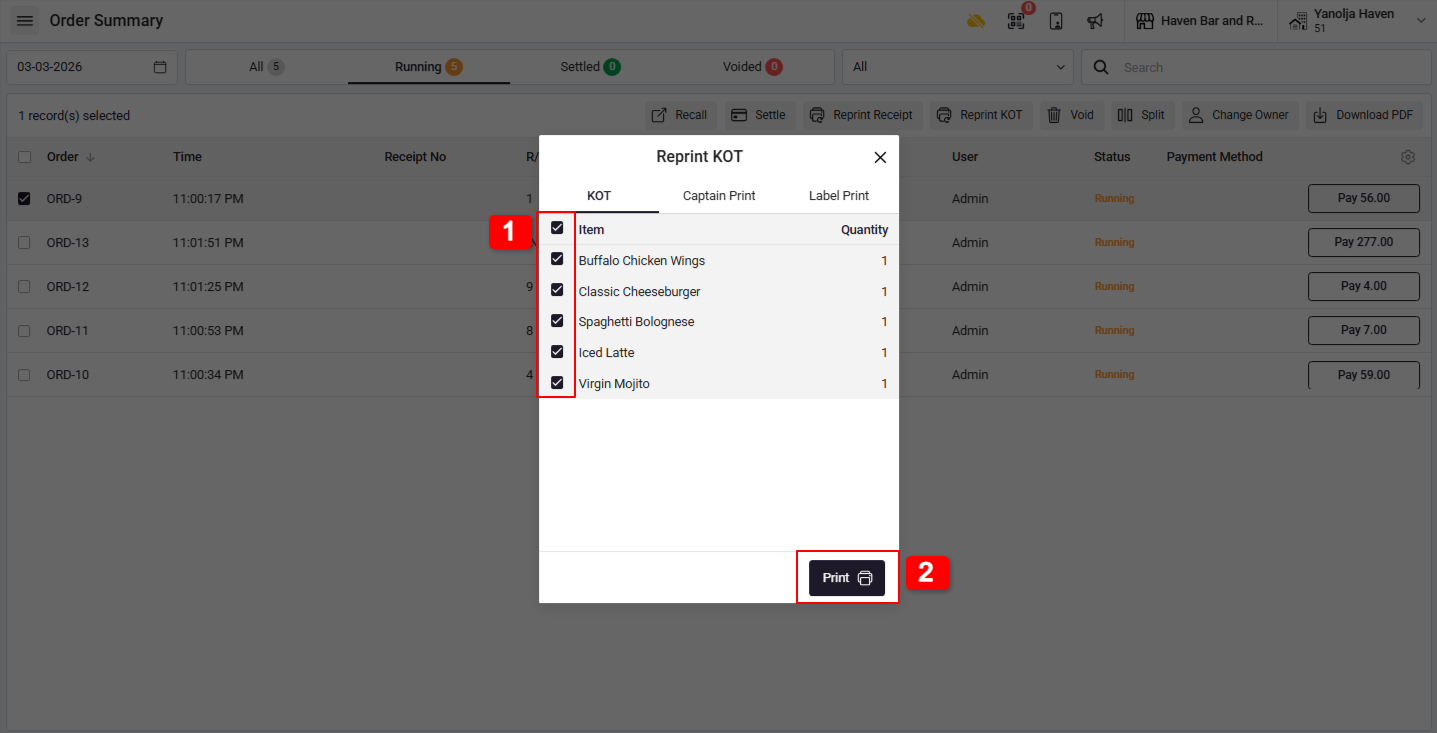
Task: Show the All orders tab
Action: point(267,67)
